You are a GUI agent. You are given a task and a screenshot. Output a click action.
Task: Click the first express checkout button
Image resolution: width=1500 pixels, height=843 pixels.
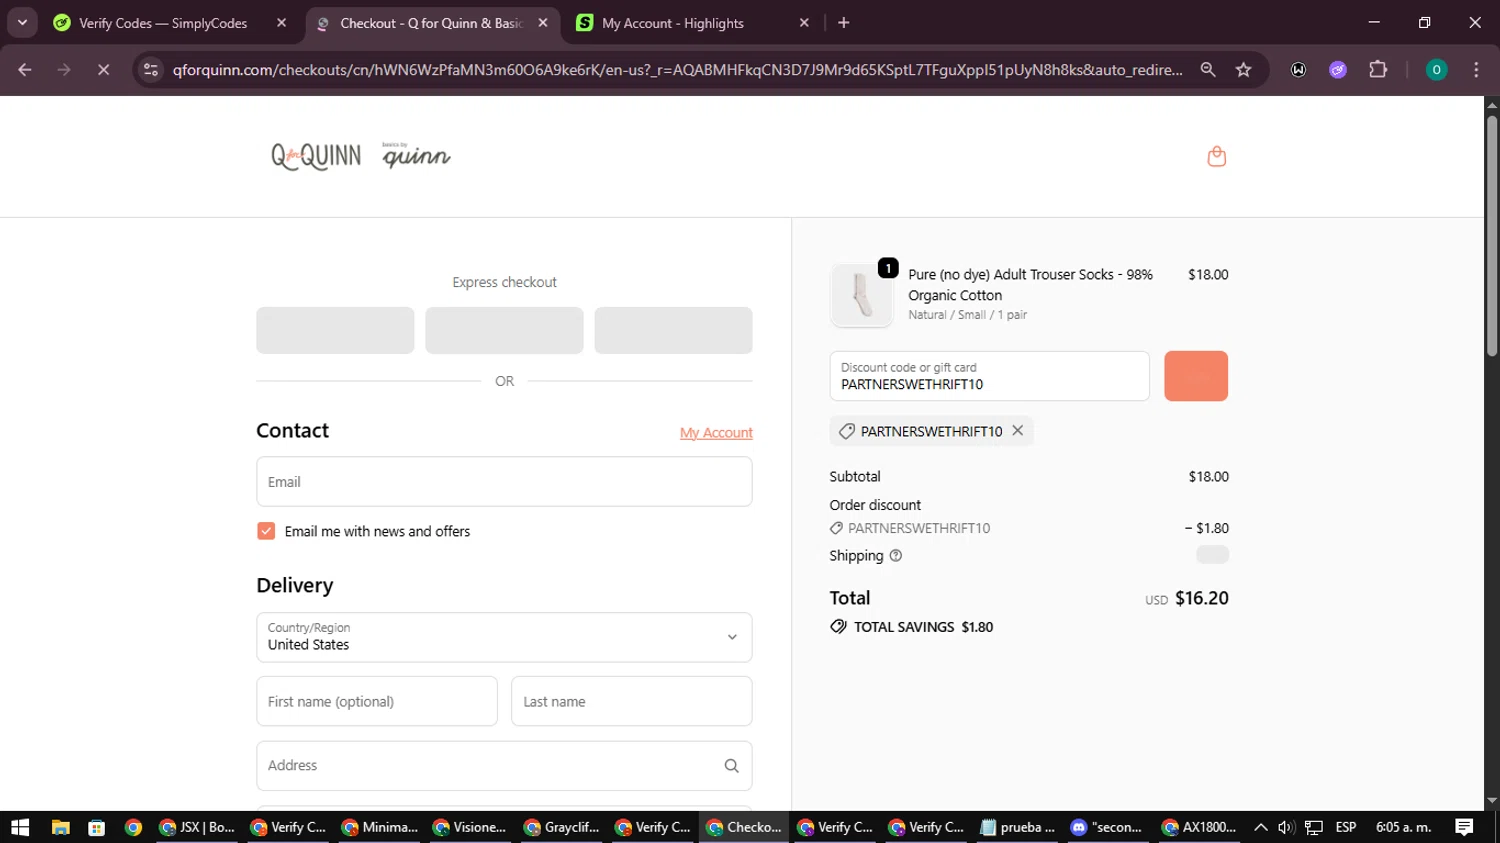[x=335, y=330]
